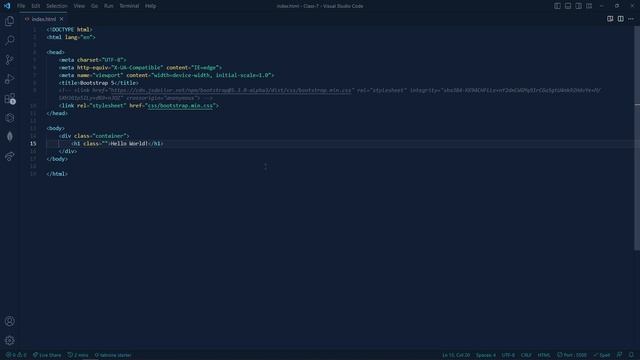Image resolution: width=640 pixels, height=360 pixels.
Task: Click the meta charset="UTF-8" line
Action: point(92,60)
